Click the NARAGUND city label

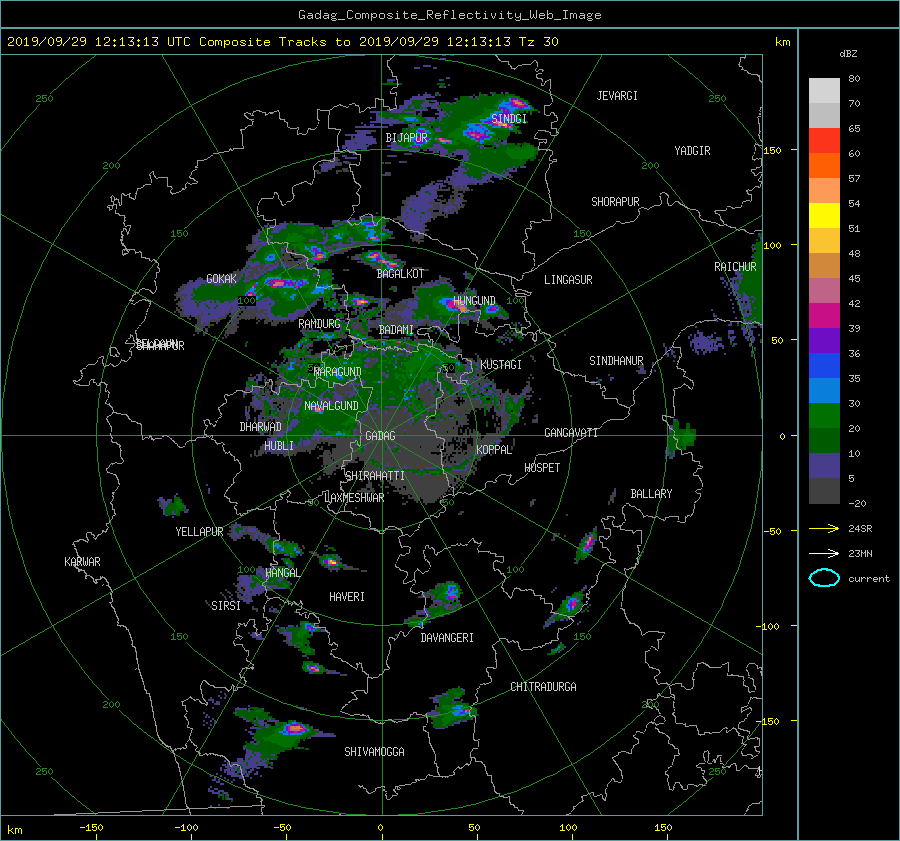tap(338, 372)
